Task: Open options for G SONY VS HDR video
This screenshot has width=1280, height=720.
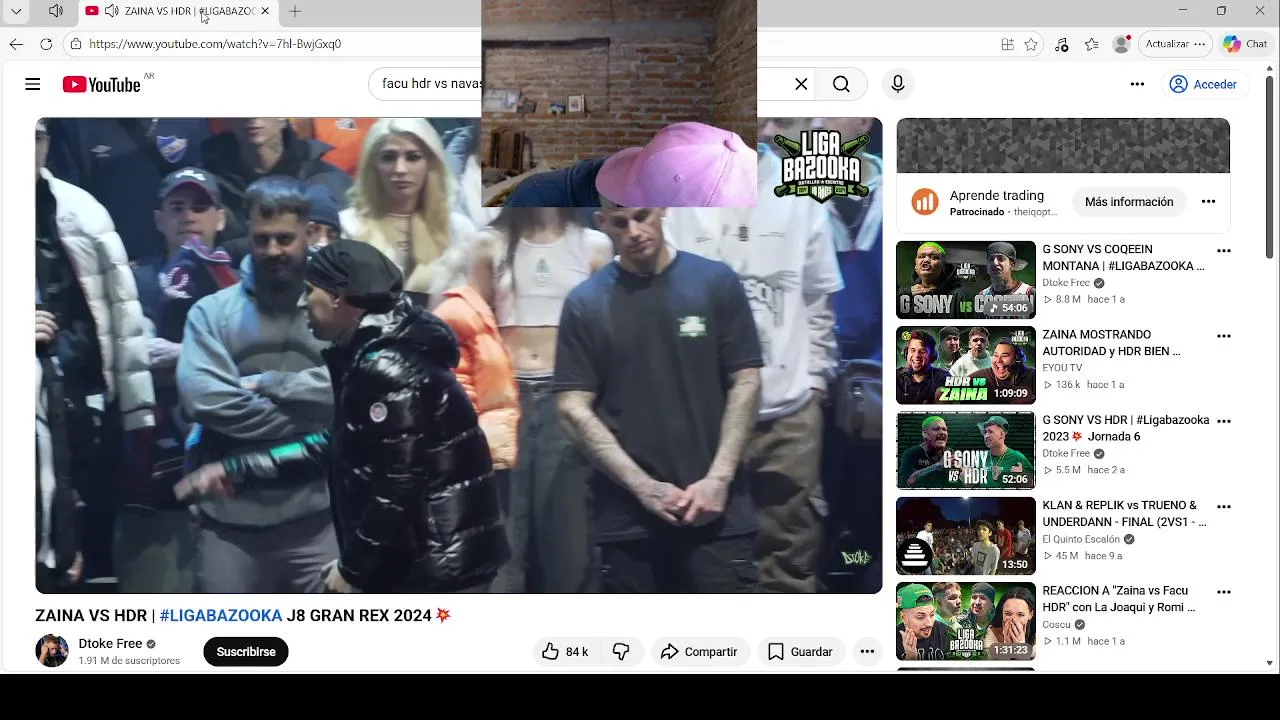Action: tap(1223, 421)
